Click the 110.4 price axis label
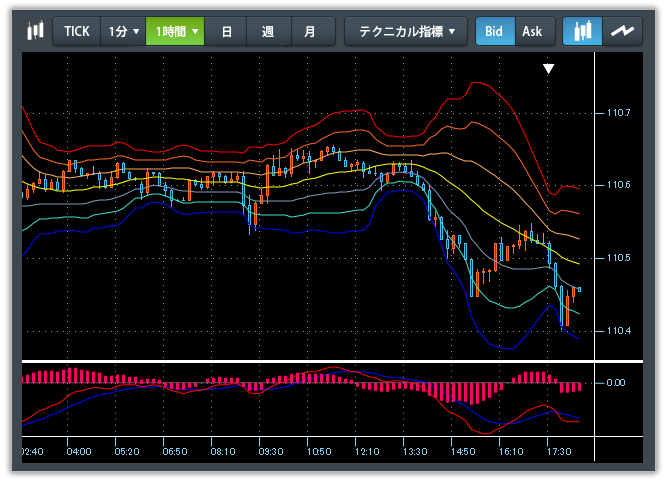 [x=619, y=331]
